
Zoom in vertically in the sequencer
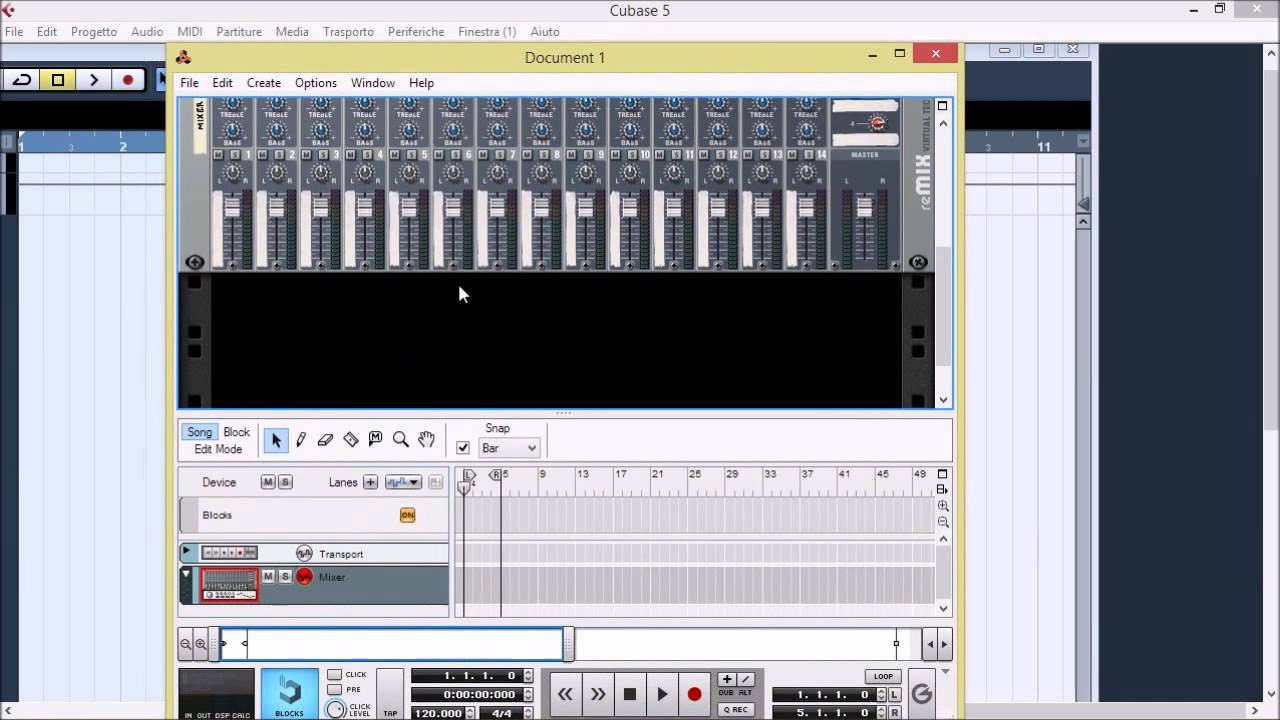(943, 506)
